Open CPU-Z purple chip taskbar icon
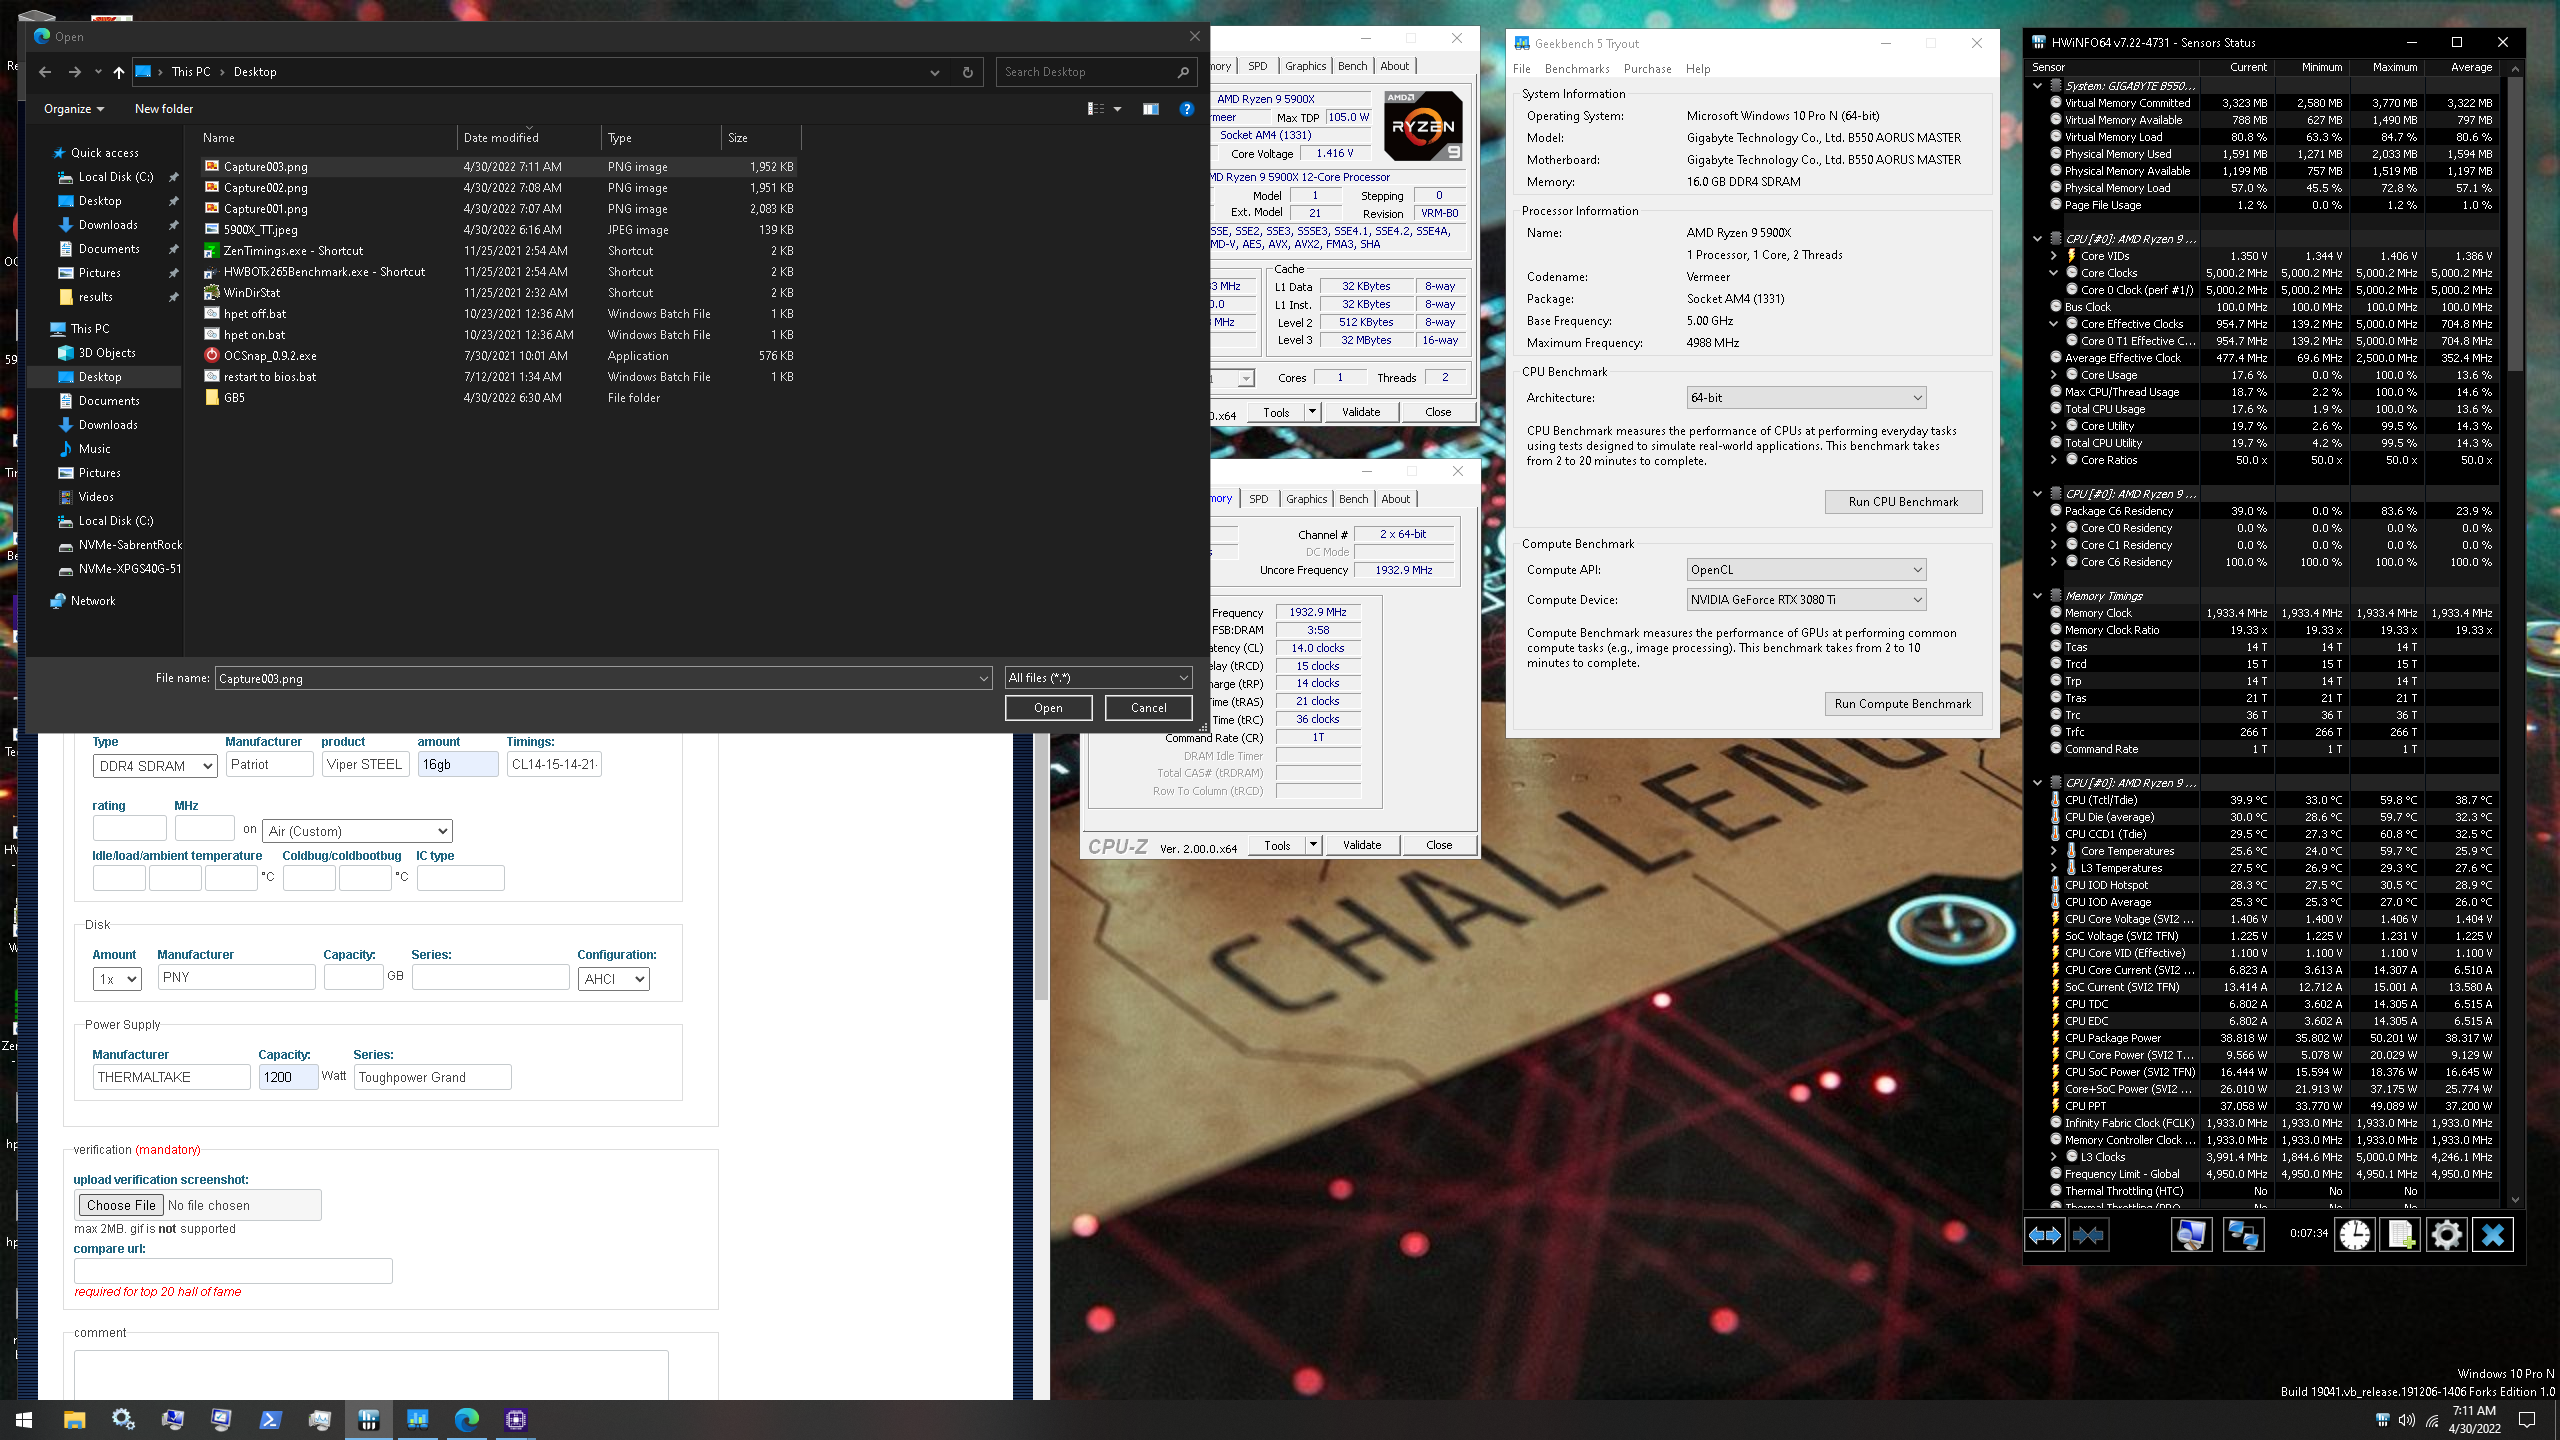This screenshot has height=1440, width=2560. point(515,1420)
